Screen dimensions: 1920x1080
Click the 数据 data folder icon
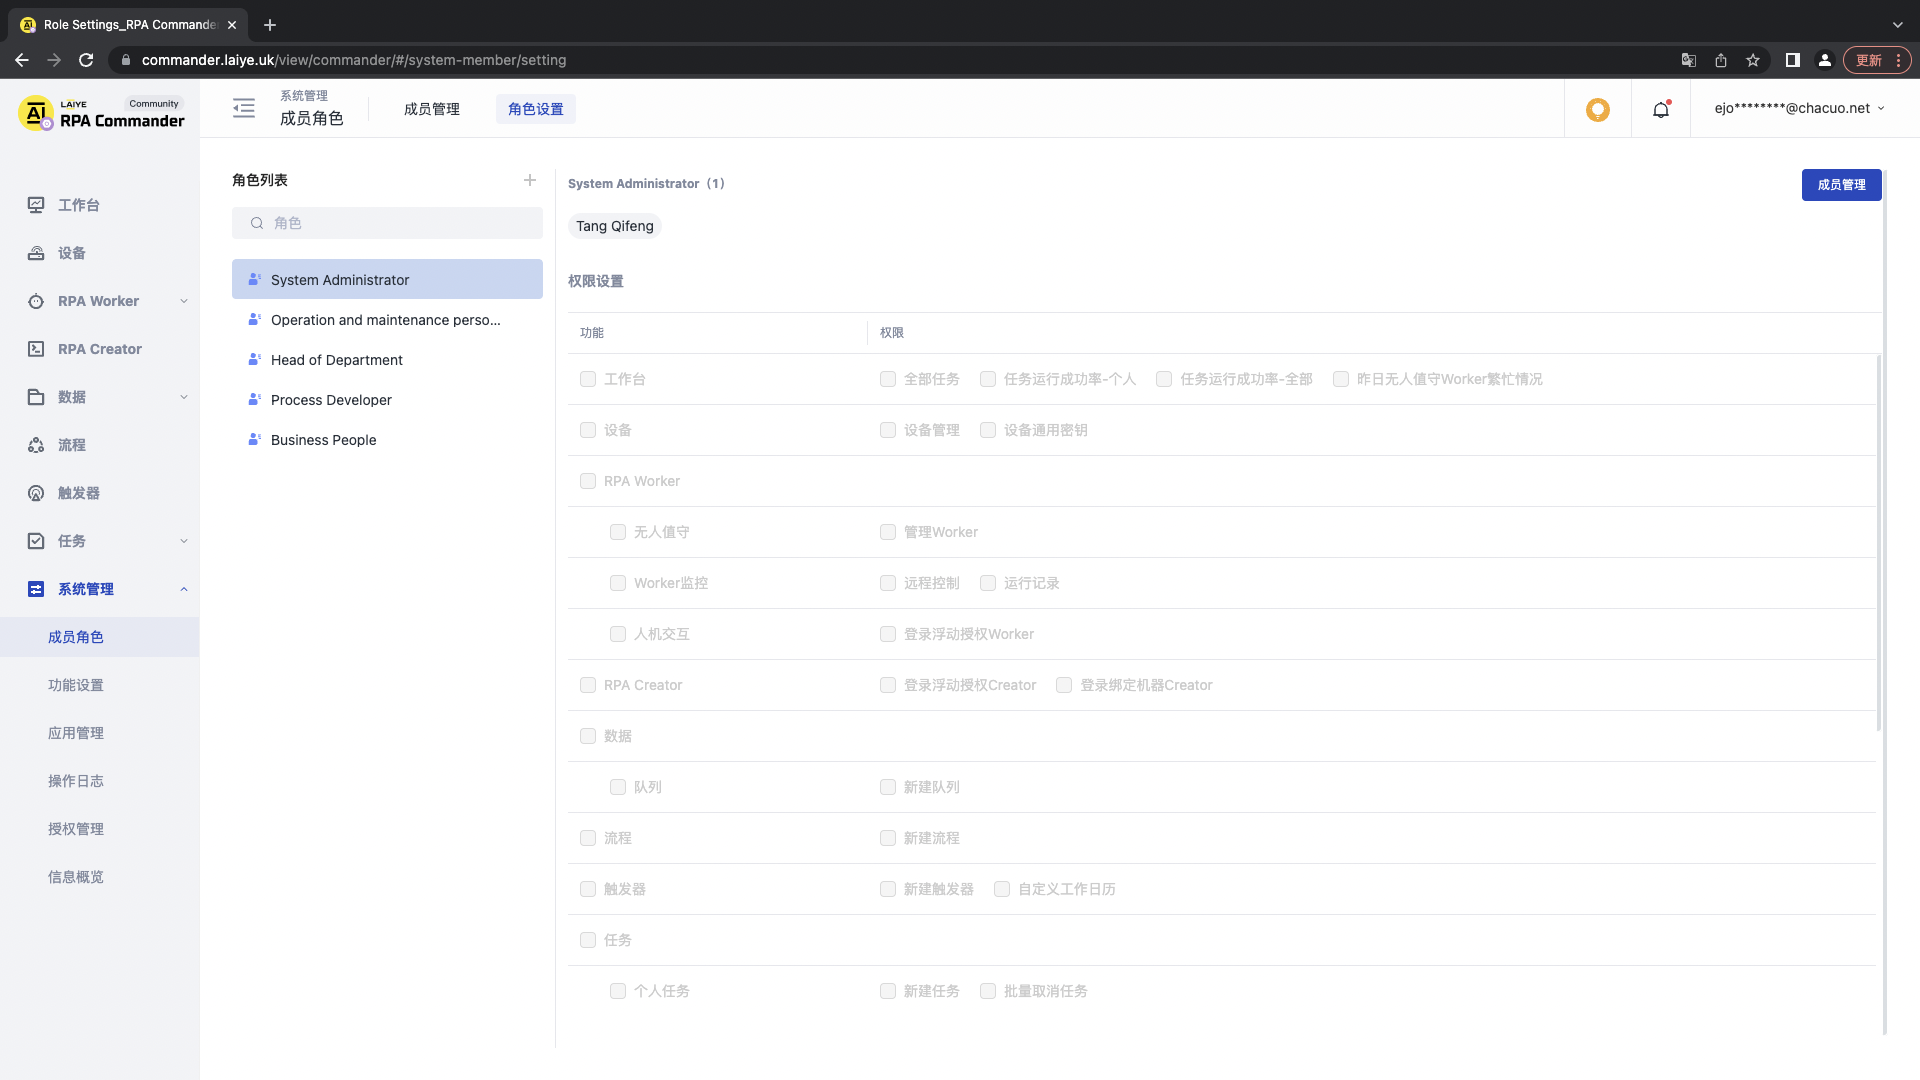(x=36, y=397)
